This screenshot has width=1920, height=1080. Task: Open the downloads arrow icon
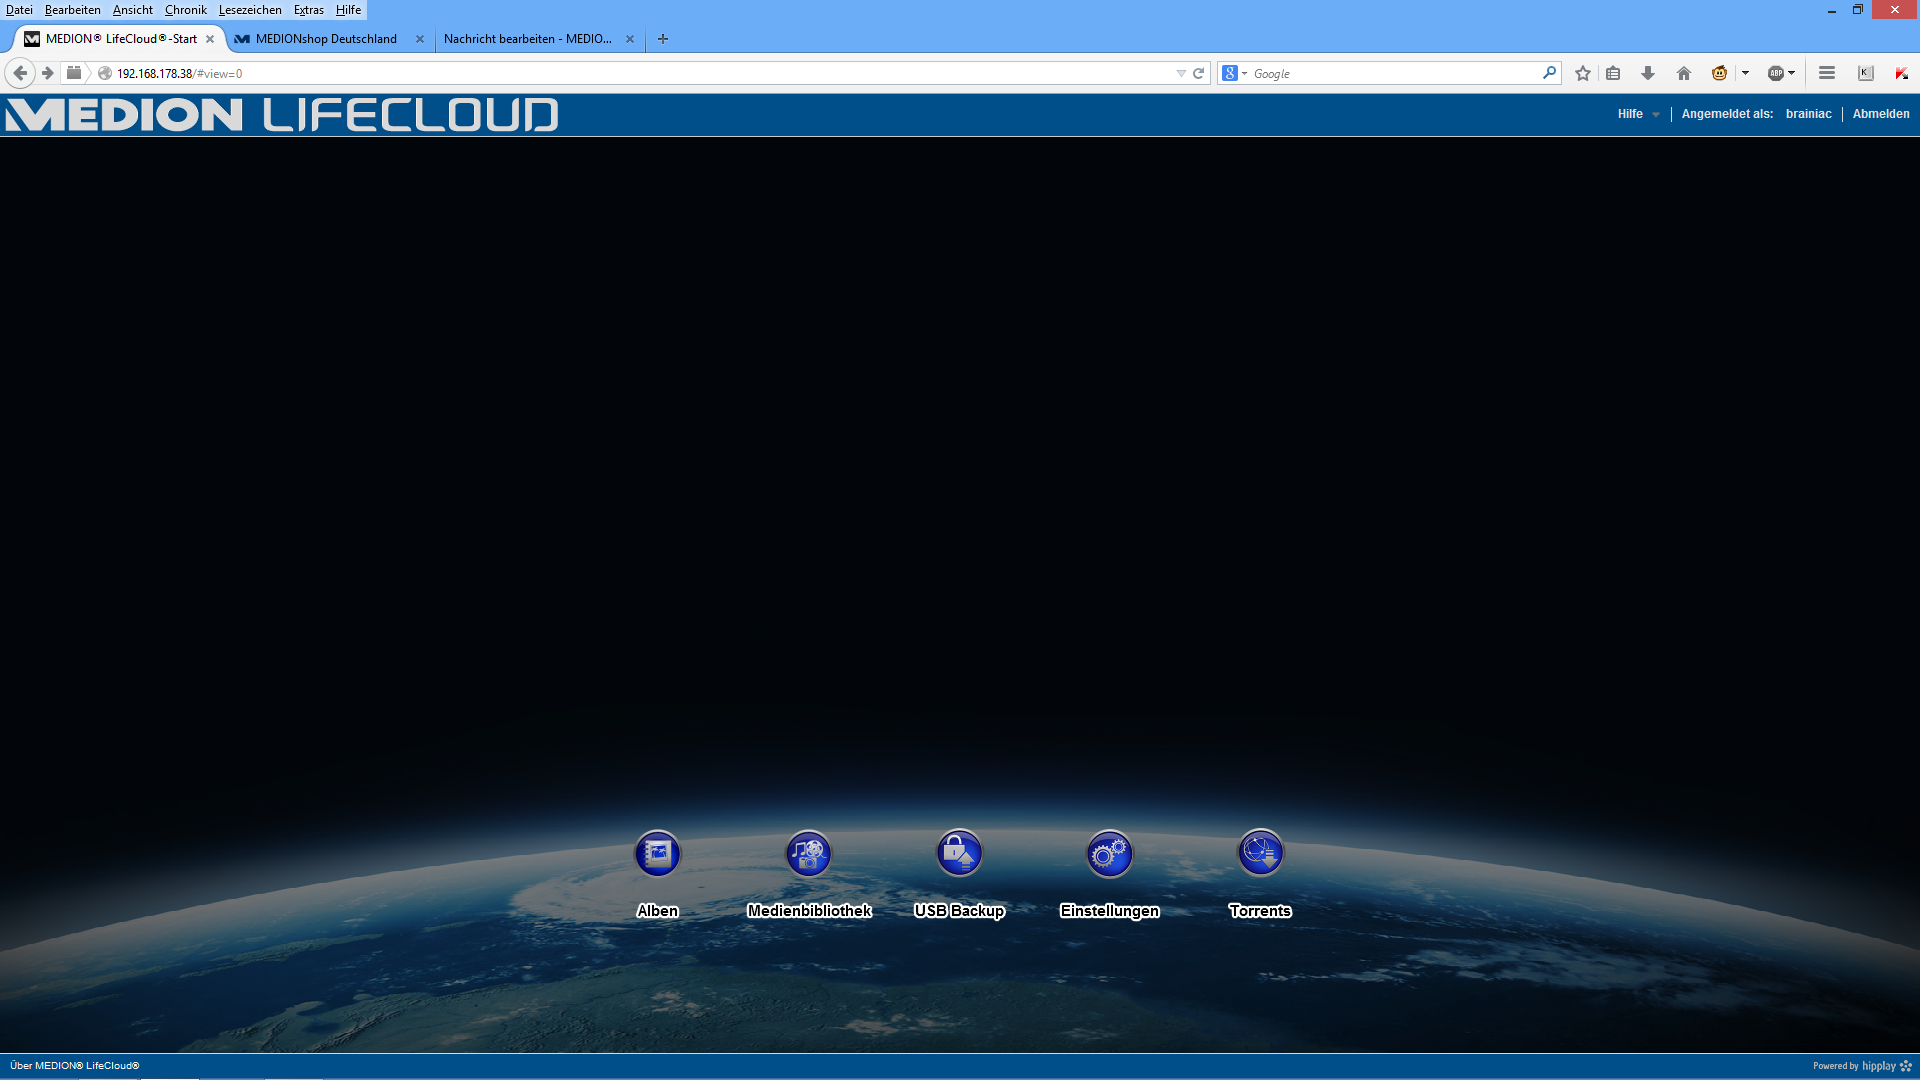click(1648, 73)
